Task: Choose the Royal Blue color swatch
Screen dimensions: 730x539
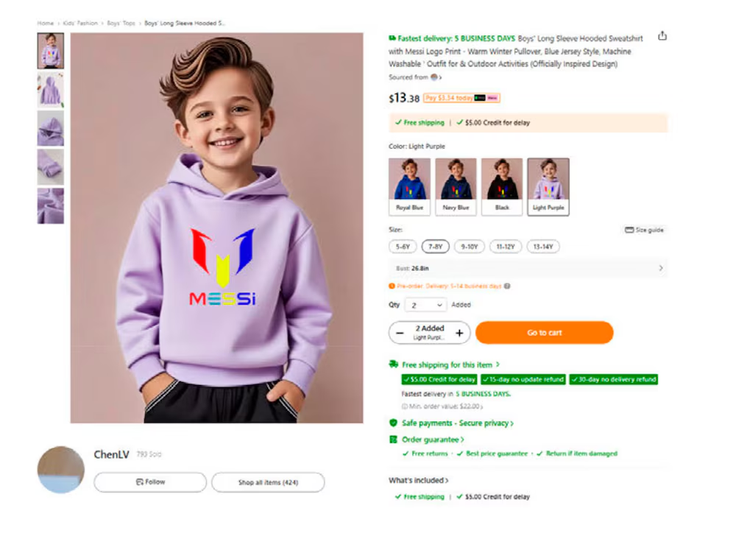Action: coord(409,185)
